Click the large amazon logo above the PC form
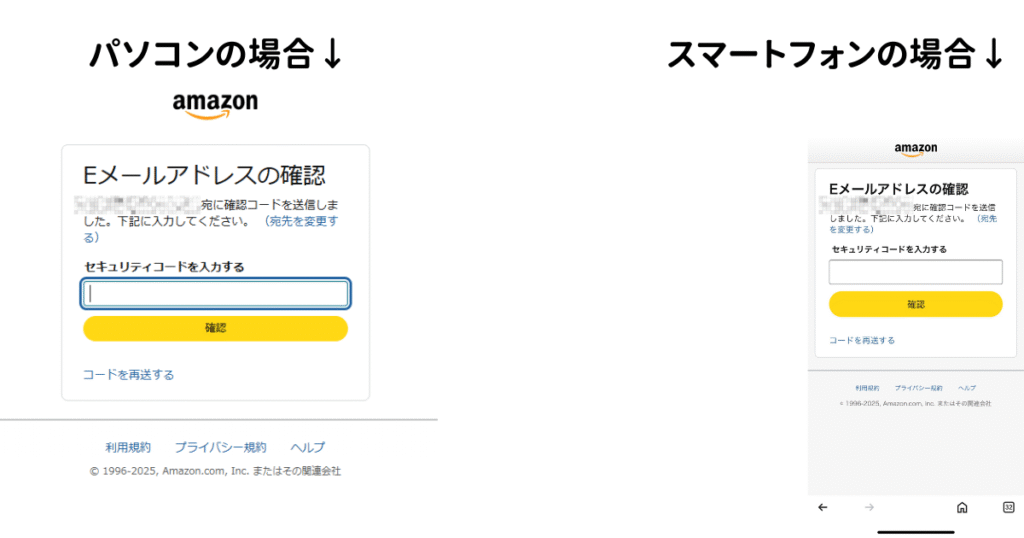This screenshot has width=1024, height=538. click(215, 106)
